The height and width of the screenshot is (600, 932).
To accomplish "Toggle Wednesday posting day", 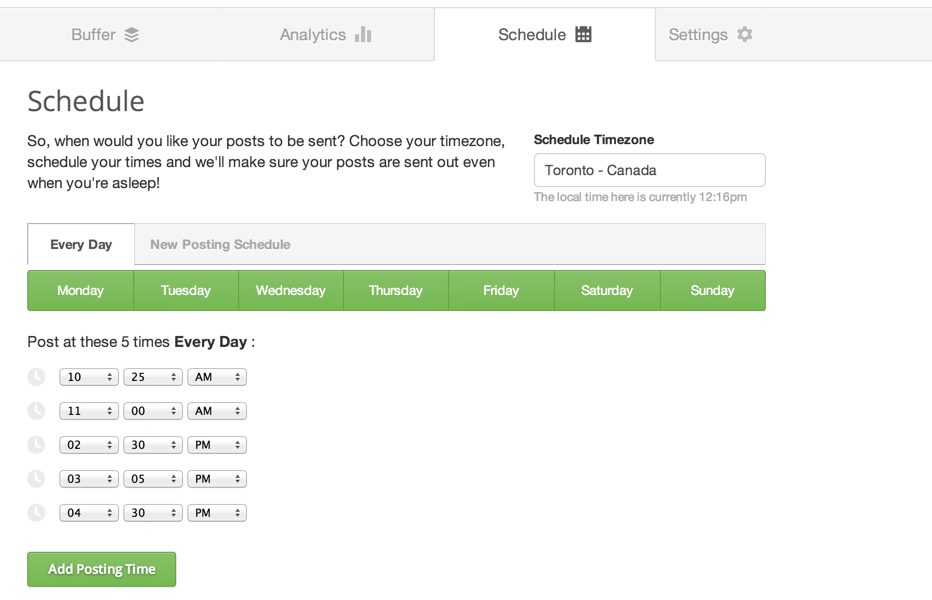I will point(291,290).
